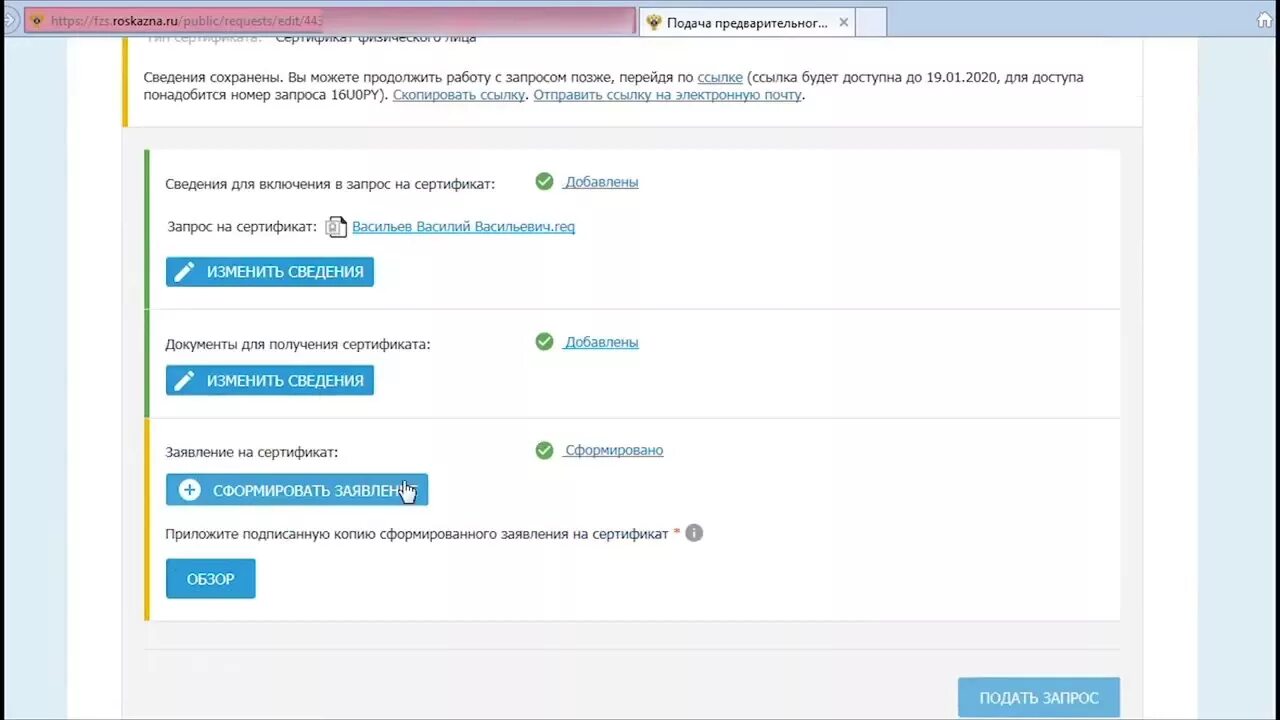Click ОБЗОР to browse for file
The image size is (1280, 720).
point(211,579)
